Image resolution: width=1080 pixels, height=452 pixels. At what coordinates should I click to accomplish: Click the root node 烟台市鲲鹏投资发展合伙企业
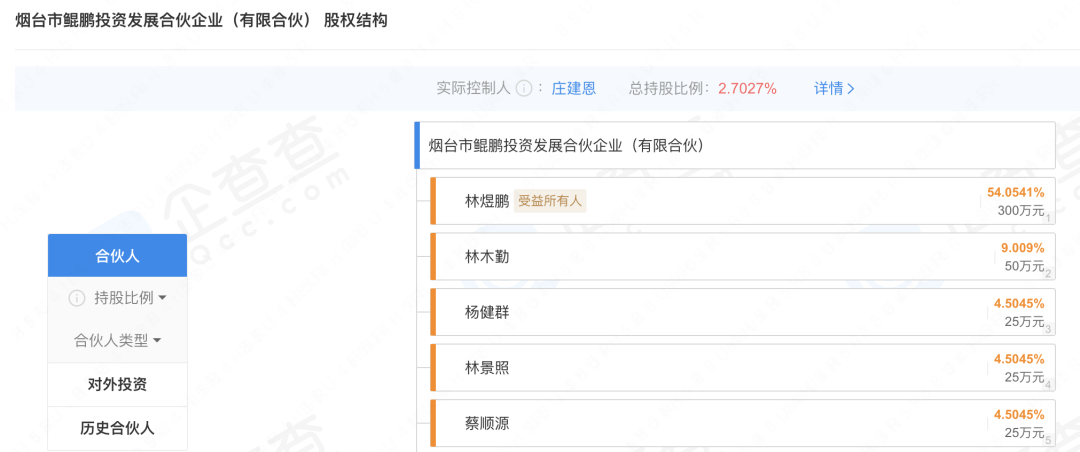[566, 146]
